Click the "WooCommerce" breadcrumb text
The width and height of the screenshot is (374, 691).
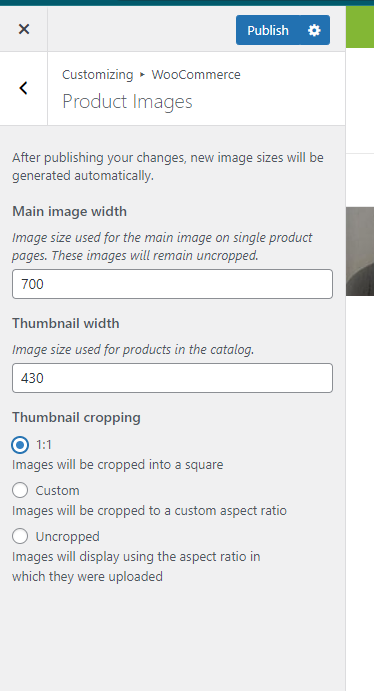pos(196,74)
